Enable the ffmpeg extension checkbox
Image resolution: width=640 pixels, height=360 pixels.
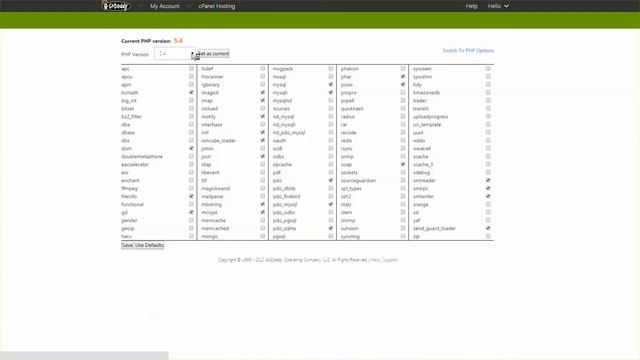(191, 188)
